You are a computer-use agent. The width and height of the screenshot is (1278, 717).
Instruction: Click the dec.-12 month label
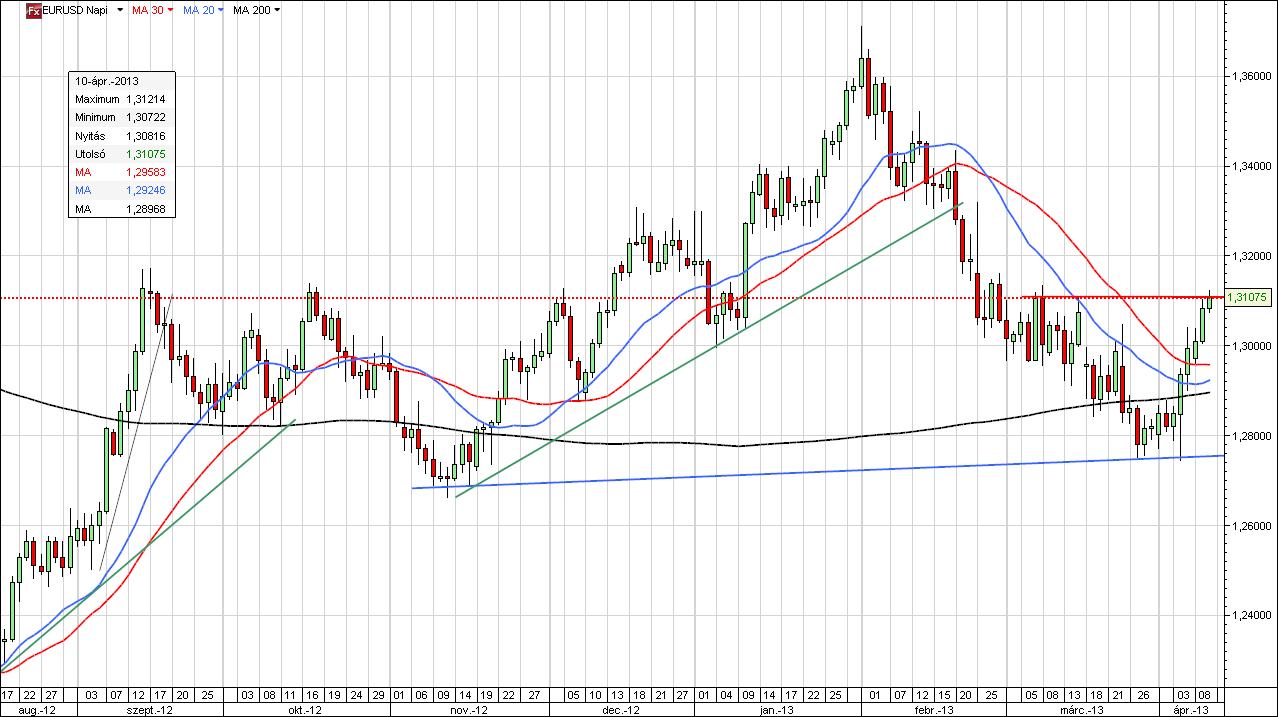click(622, 710)
